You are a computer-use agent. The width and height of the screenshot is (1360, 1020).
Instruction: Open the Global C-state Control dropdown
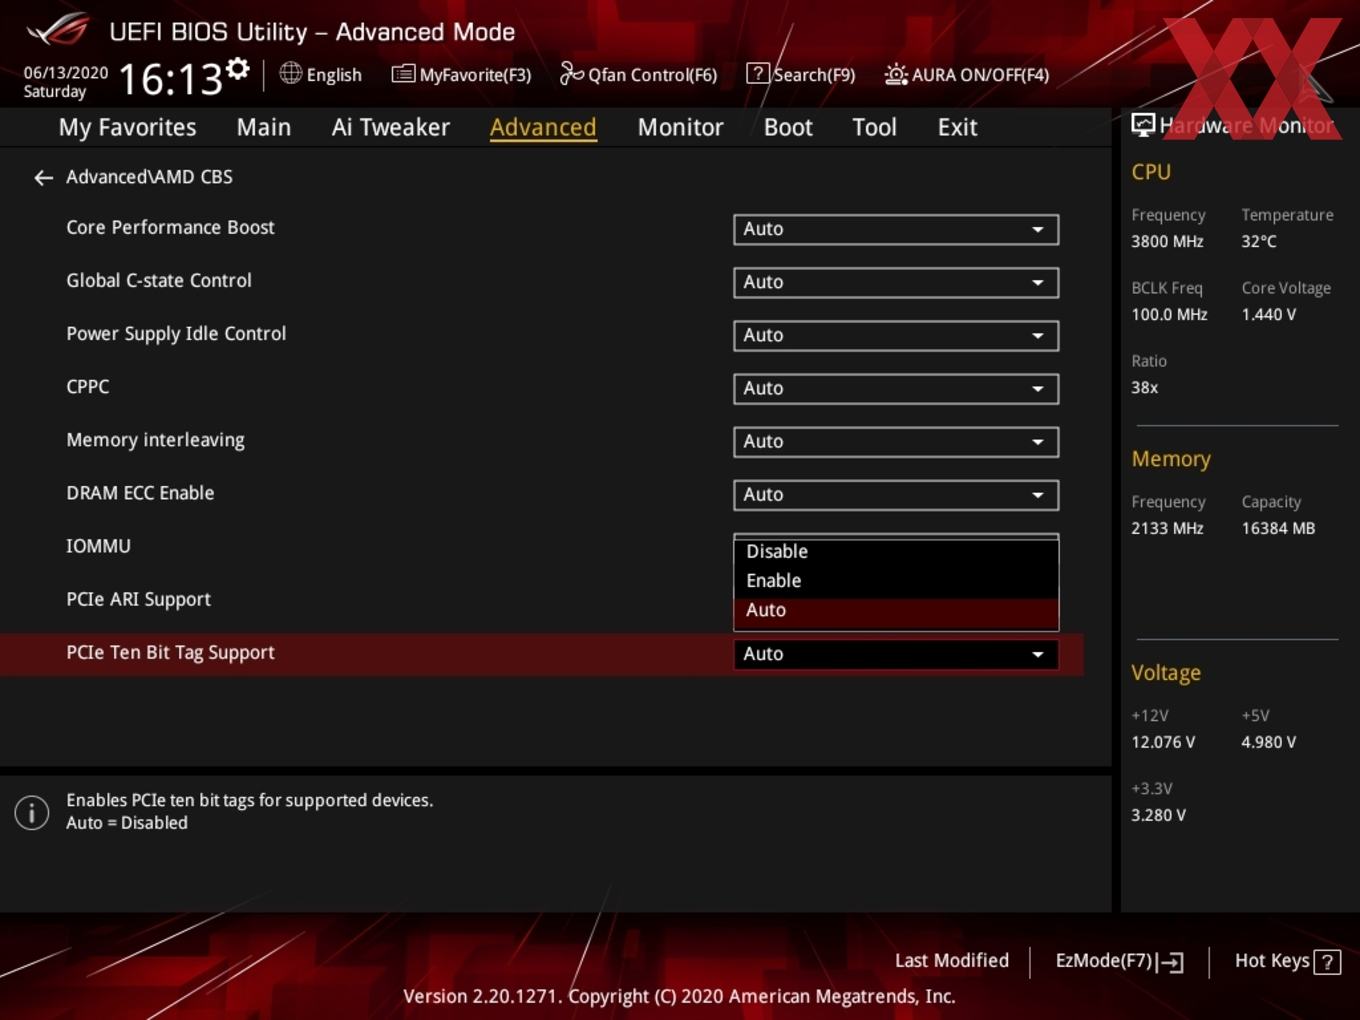point(896,282)
